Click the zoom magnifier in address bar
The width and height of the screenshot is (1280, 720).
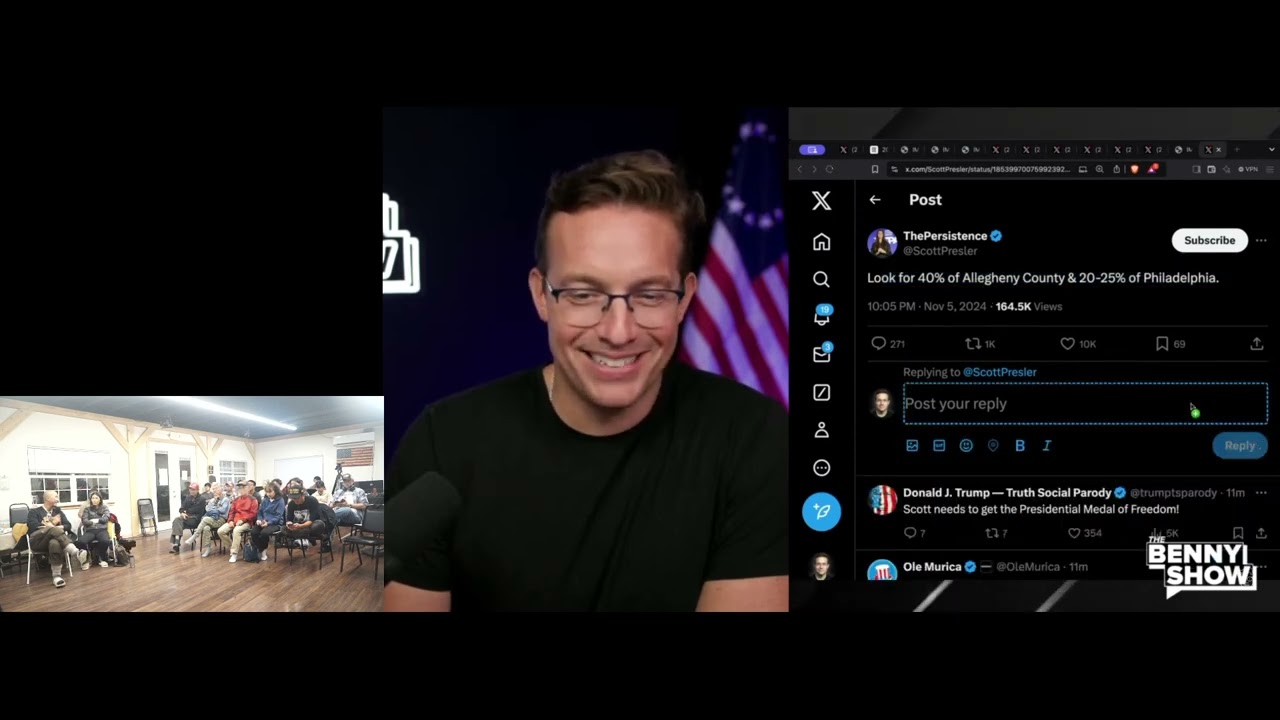pos(1100,169)
